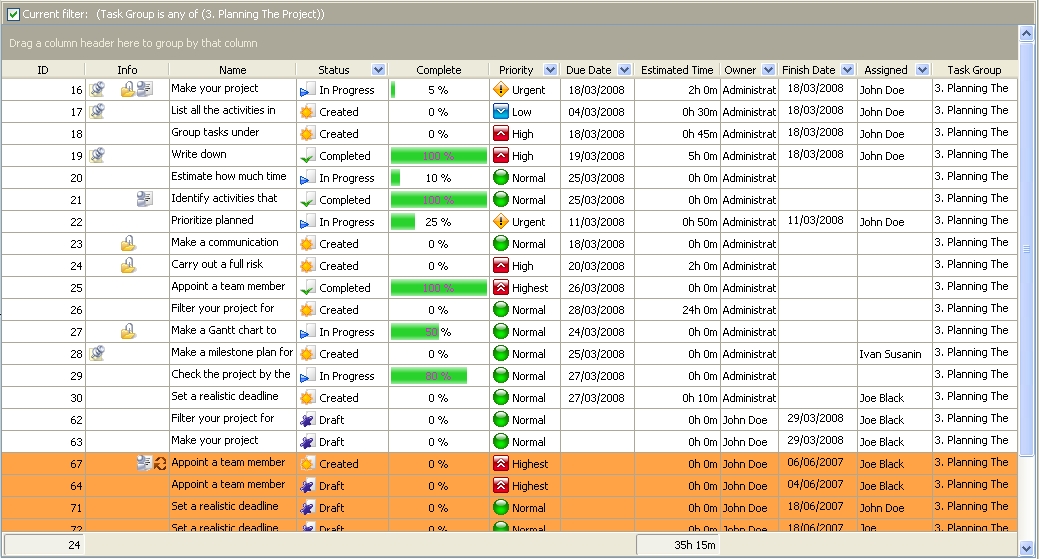Open the Status column filter dropdown

[378, 70]
